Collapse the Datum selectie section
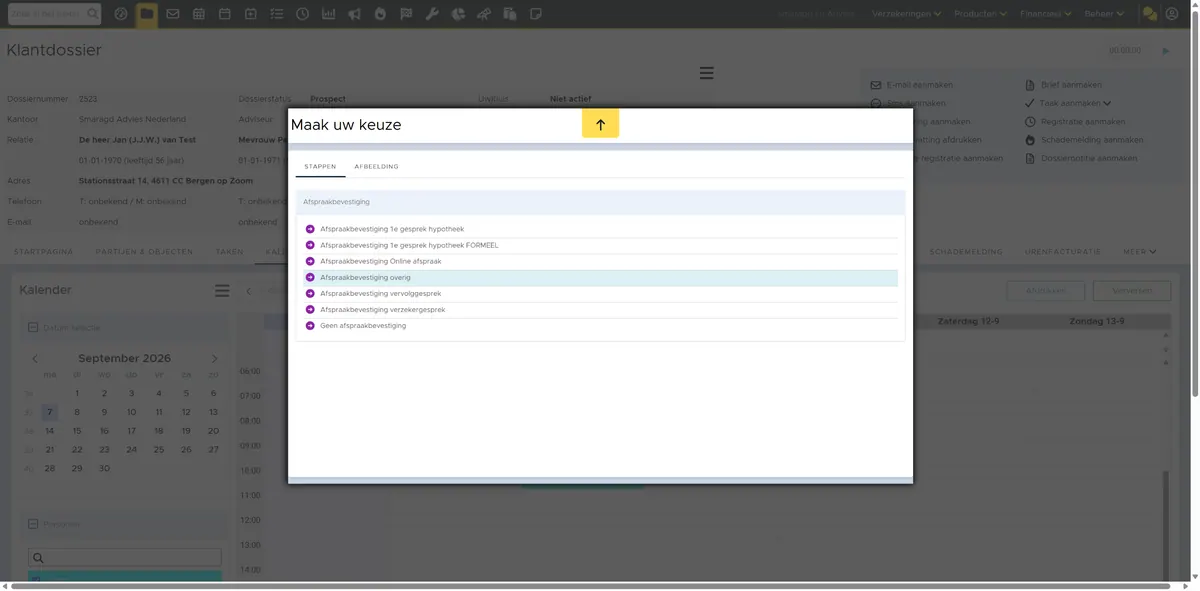 pos(33,327)
